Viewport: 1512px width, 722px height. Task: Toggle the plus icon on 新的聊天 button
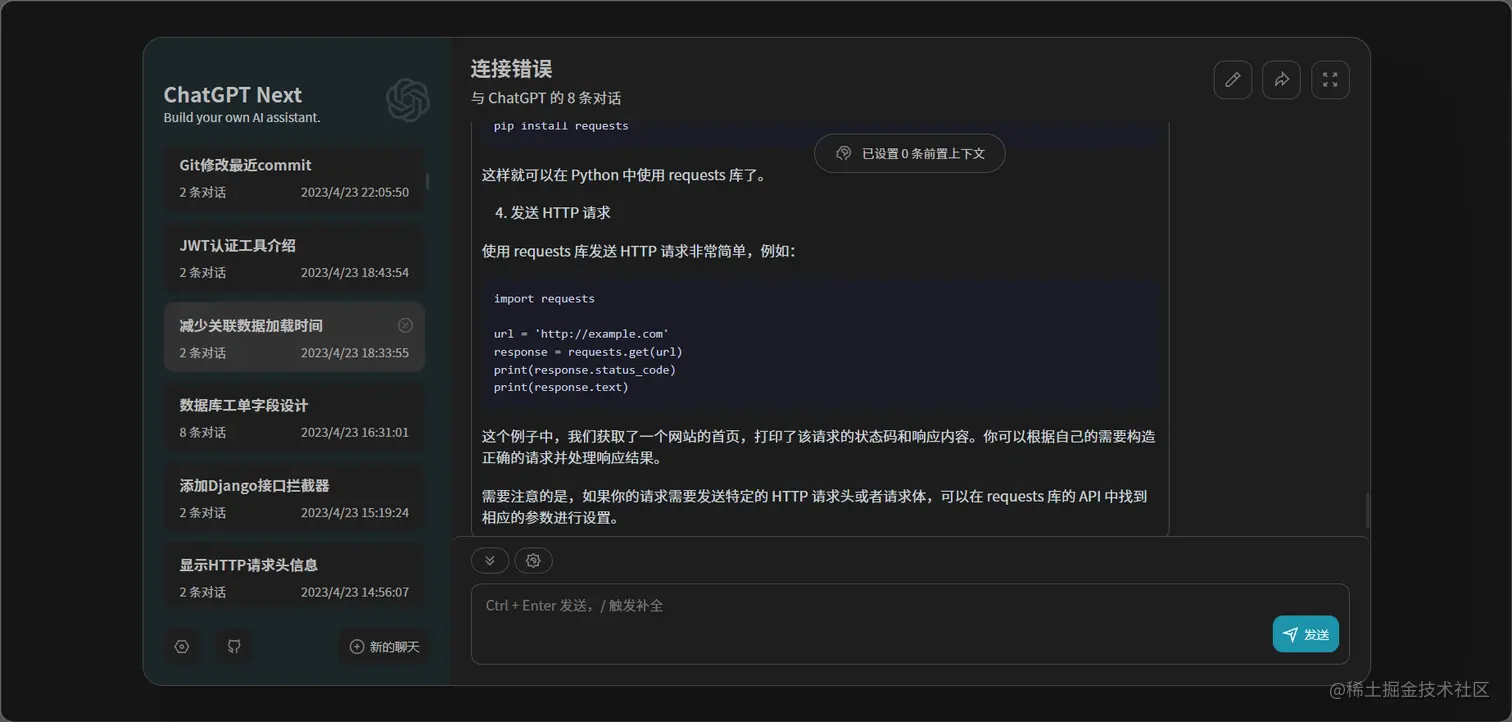click(x=356, y=646)
